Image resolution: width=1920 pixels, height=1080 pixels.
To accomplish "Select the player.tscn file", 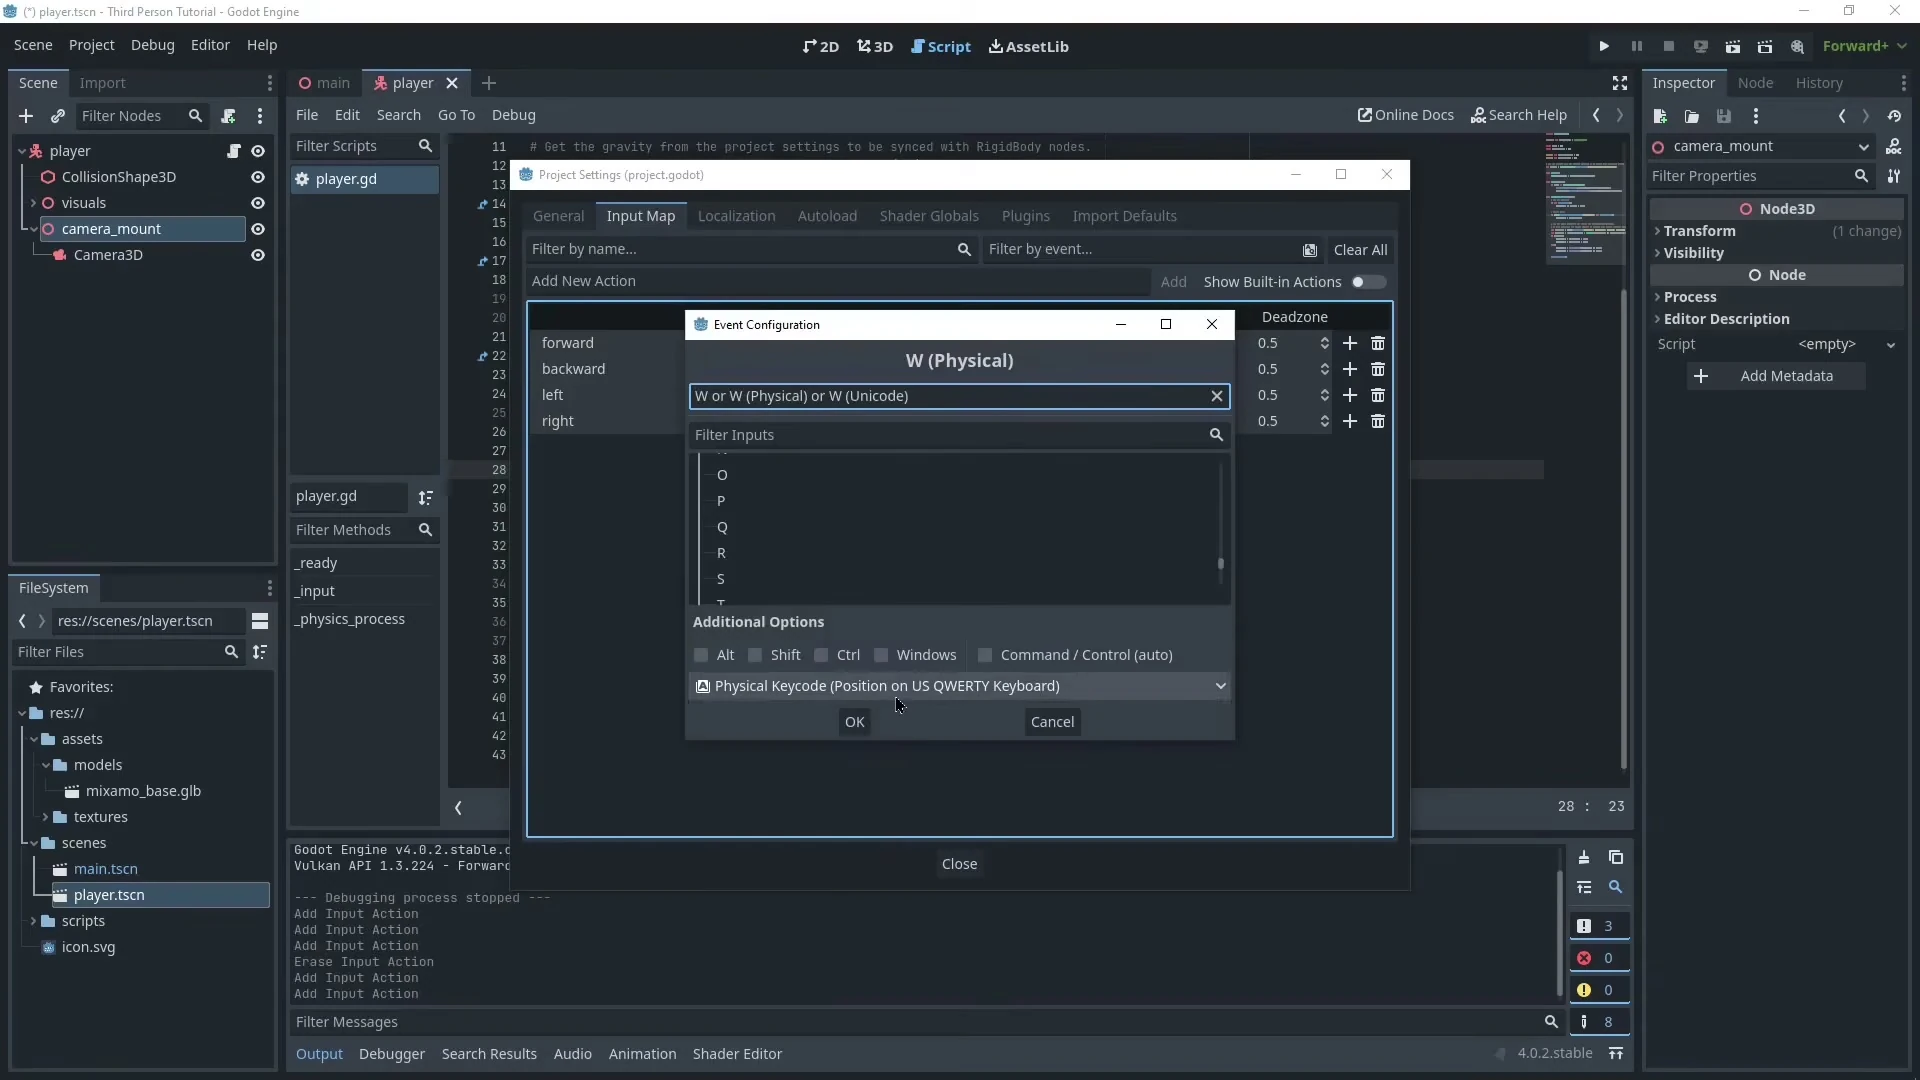I will 161,895.
